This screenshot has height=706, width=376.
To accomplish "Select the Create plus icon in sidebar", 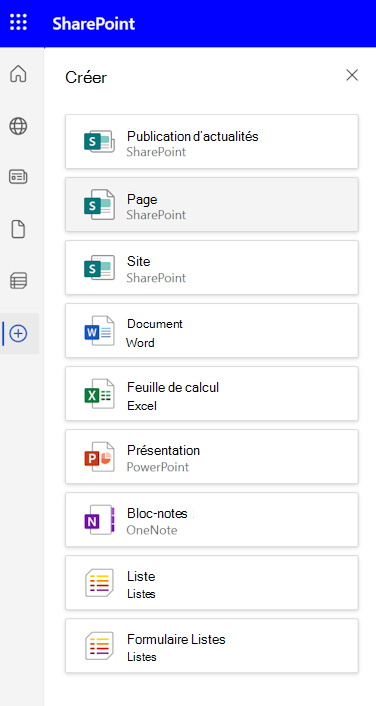I will 18,334.
